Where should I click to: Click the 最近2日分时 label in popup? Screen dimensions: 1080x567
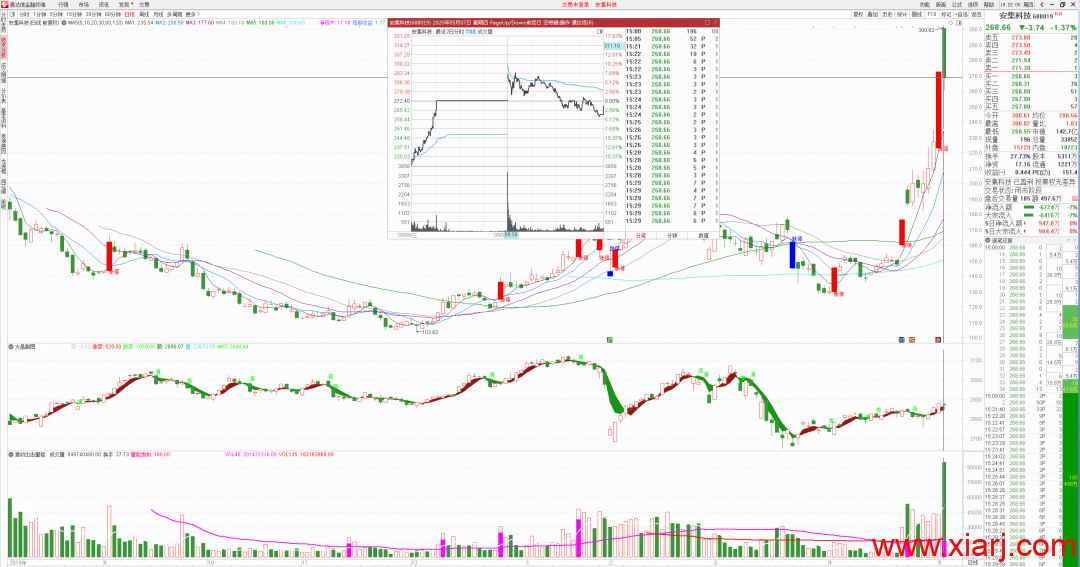tap(449, 32)
